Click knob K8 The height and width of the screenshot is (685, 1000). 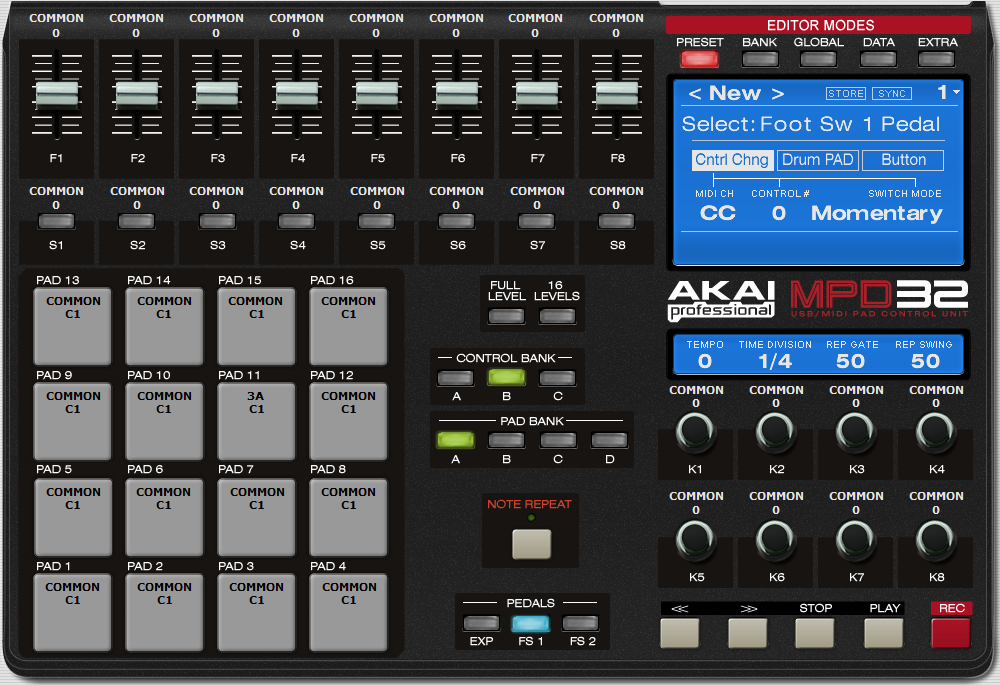point(936,539)
